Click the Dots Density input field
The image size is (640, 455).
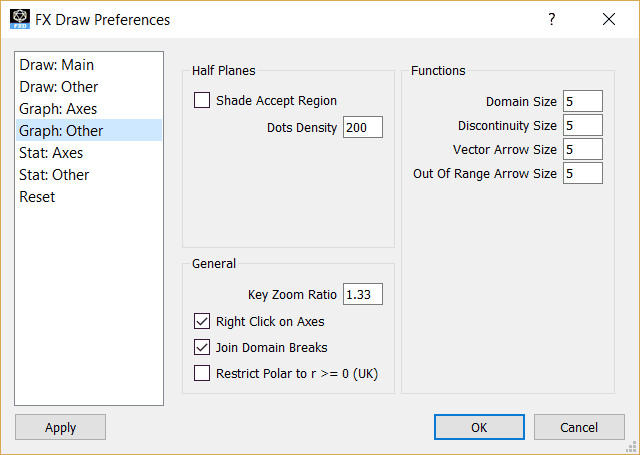pyautogui.click(x=363, y=127)
